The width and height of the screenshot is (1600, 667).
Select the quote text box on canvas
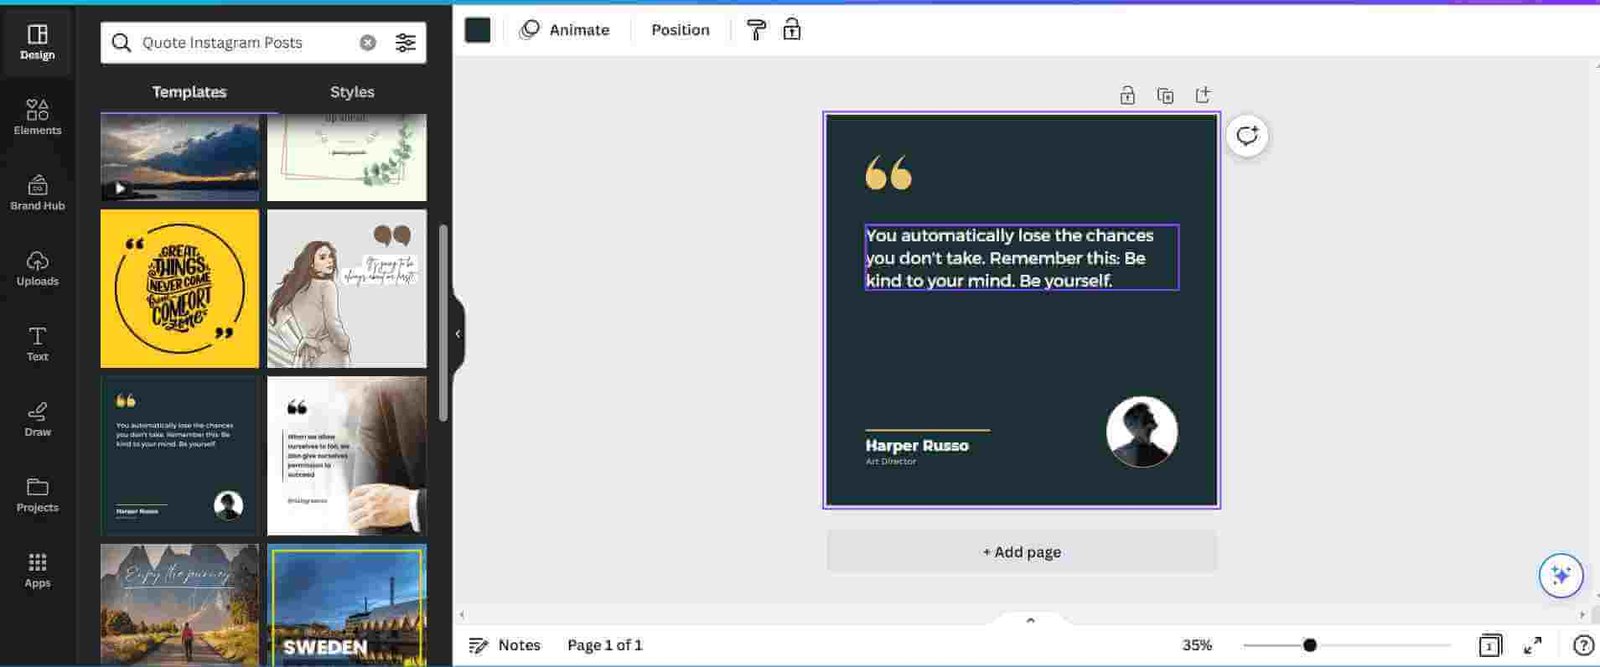[1021, 258]
